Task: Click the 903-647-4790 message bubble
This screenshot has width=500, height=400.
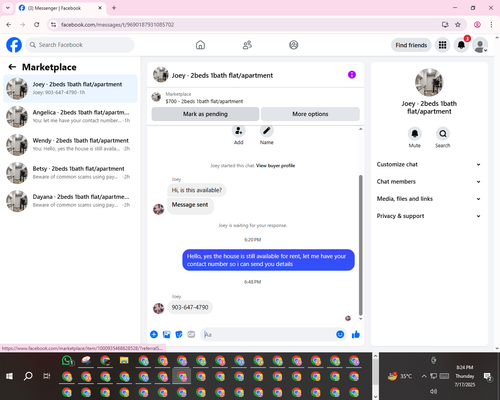Action: (x=190, y=307)
